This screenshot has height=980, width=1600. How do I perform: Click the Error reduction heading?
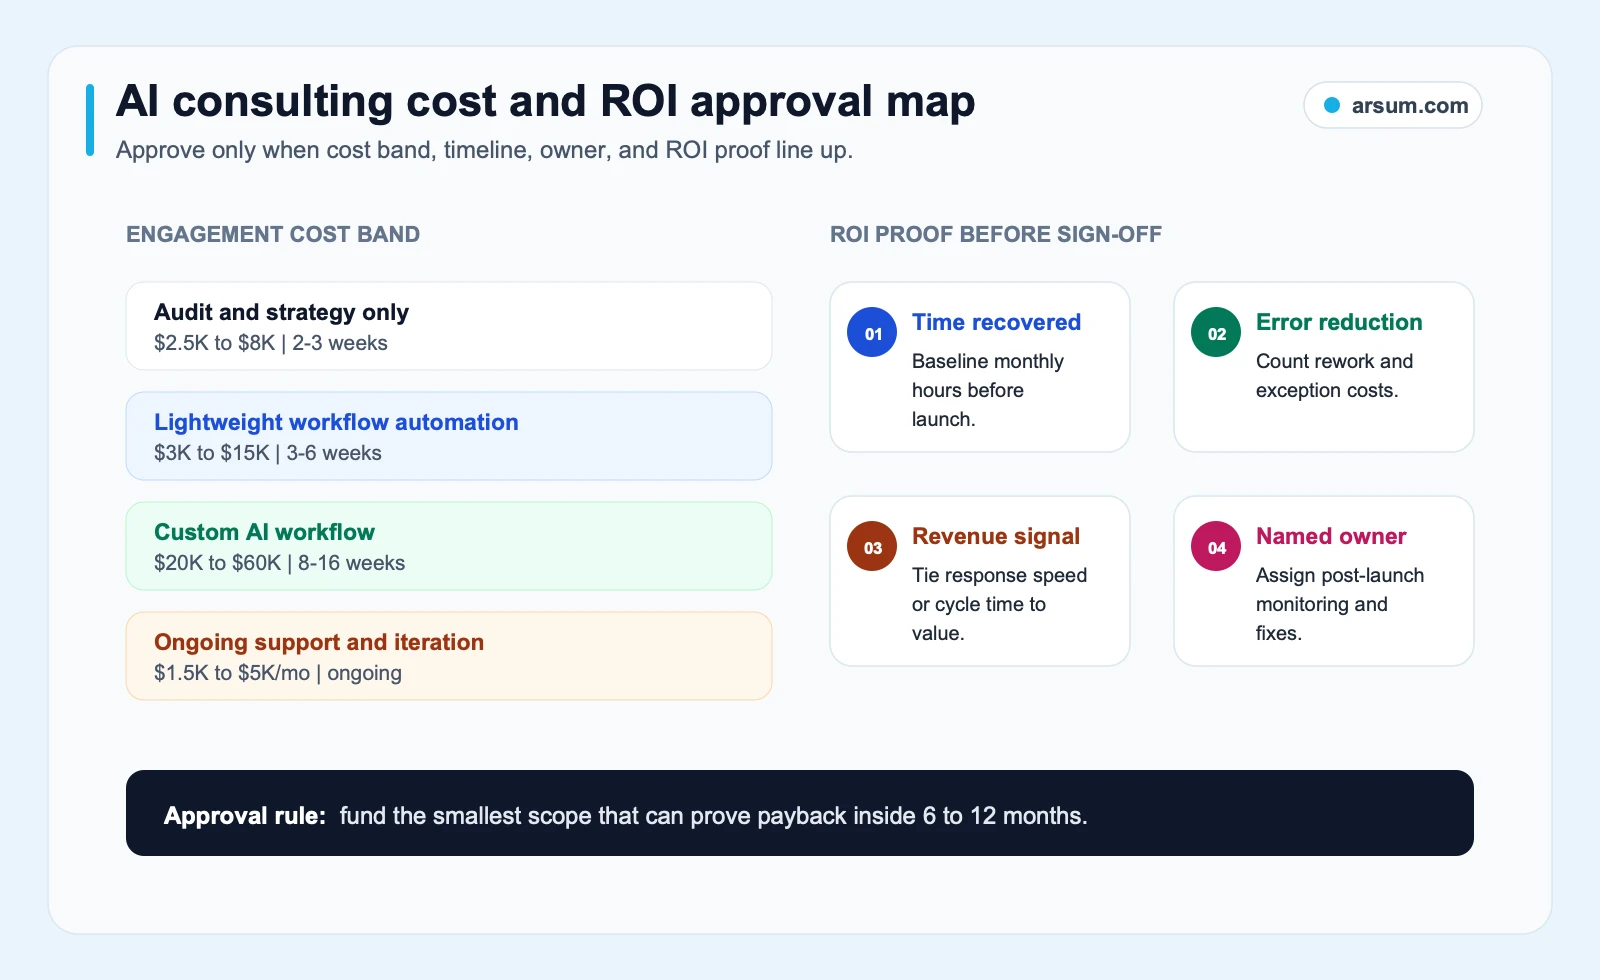[1339, 322]
